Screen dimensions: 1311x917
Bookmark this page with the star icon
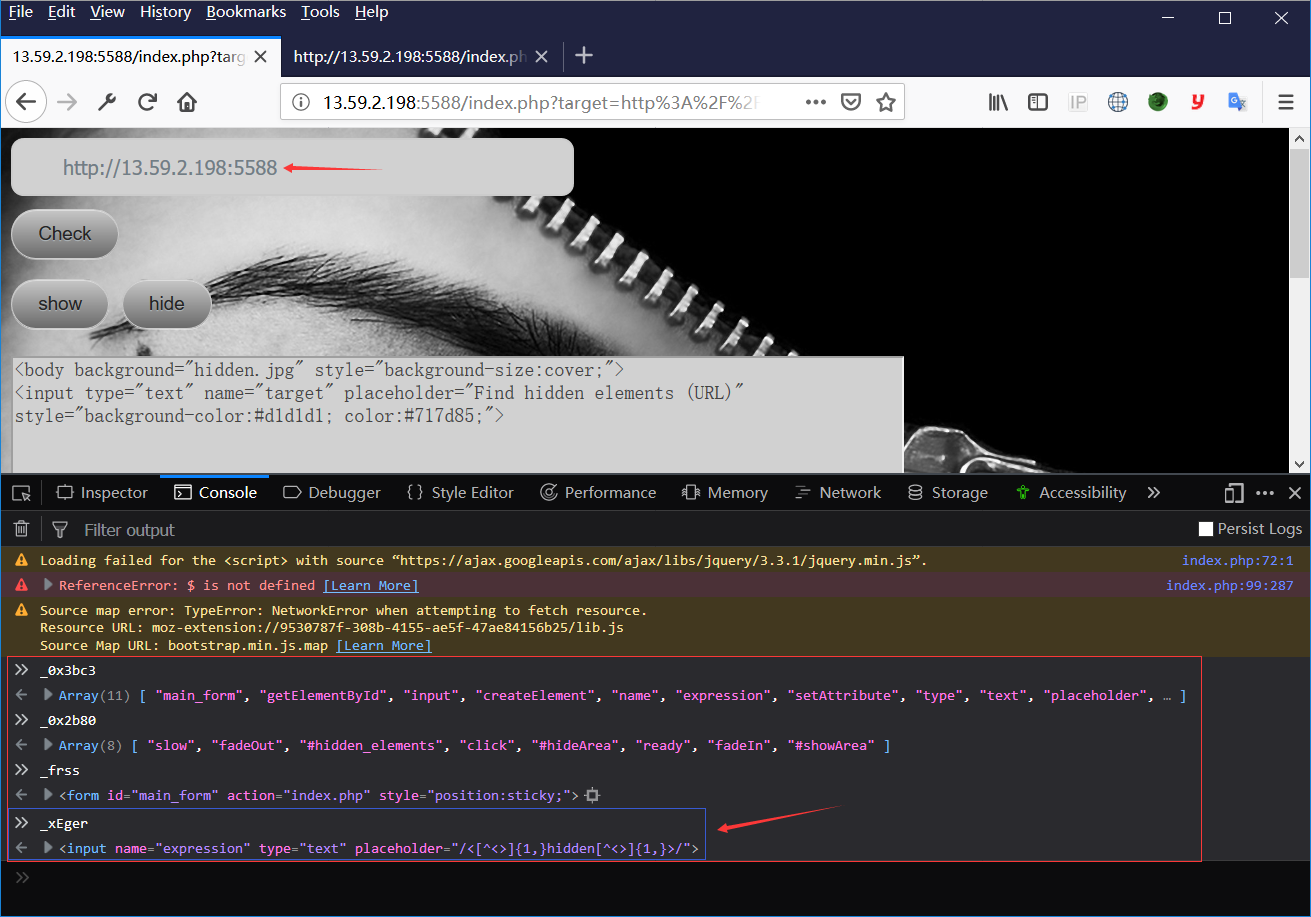pos(885,102)
